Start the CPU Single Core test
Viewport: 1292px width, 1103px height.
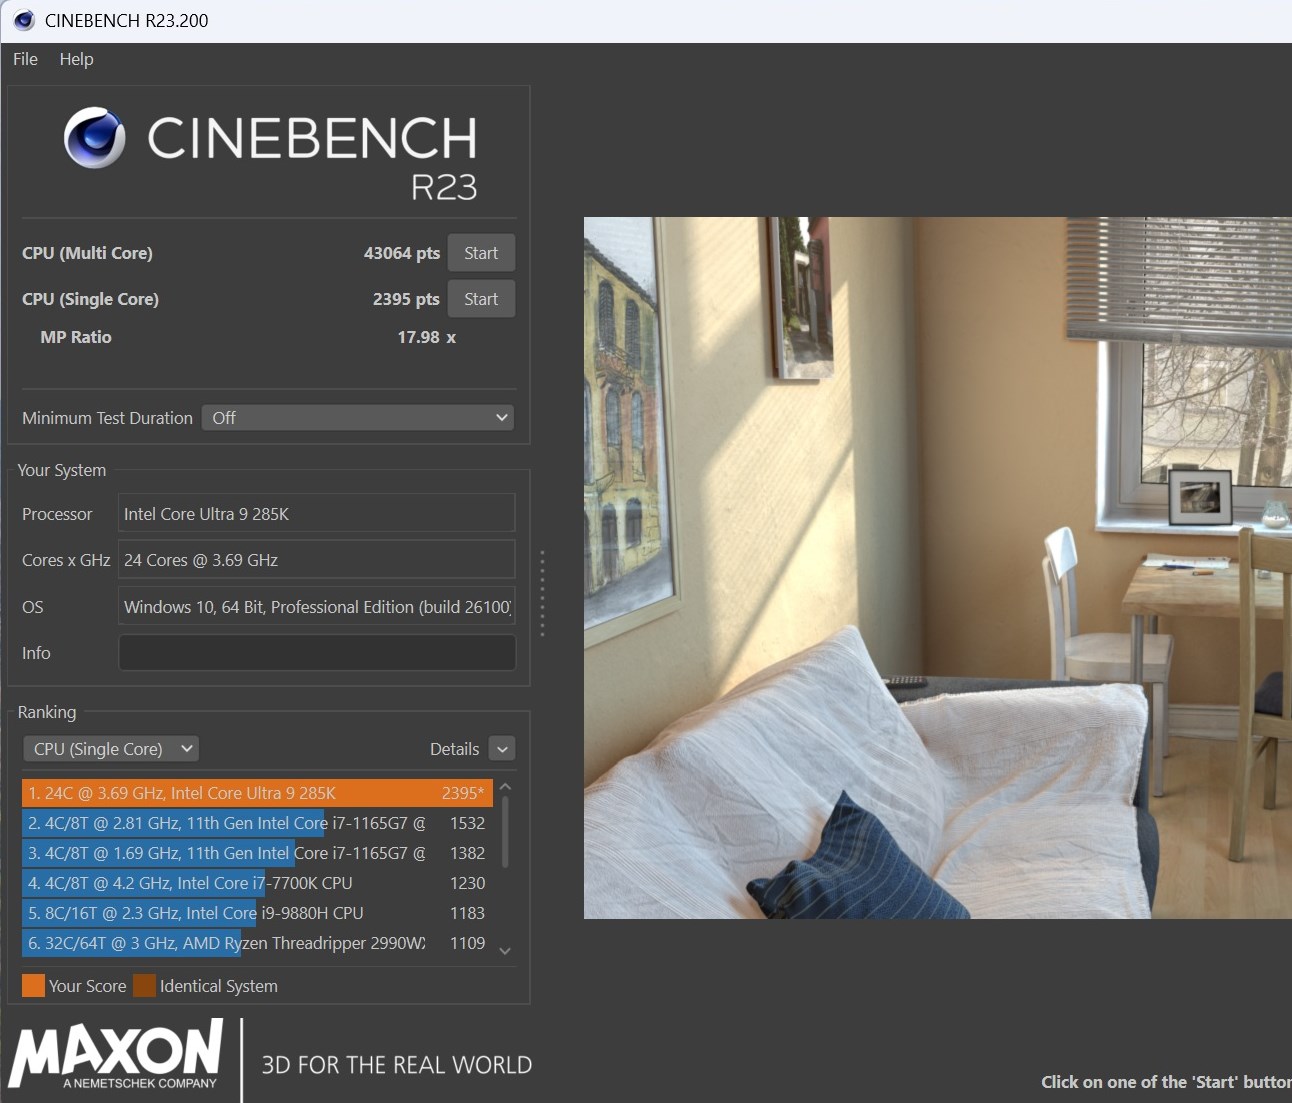(x=481, y=299)
